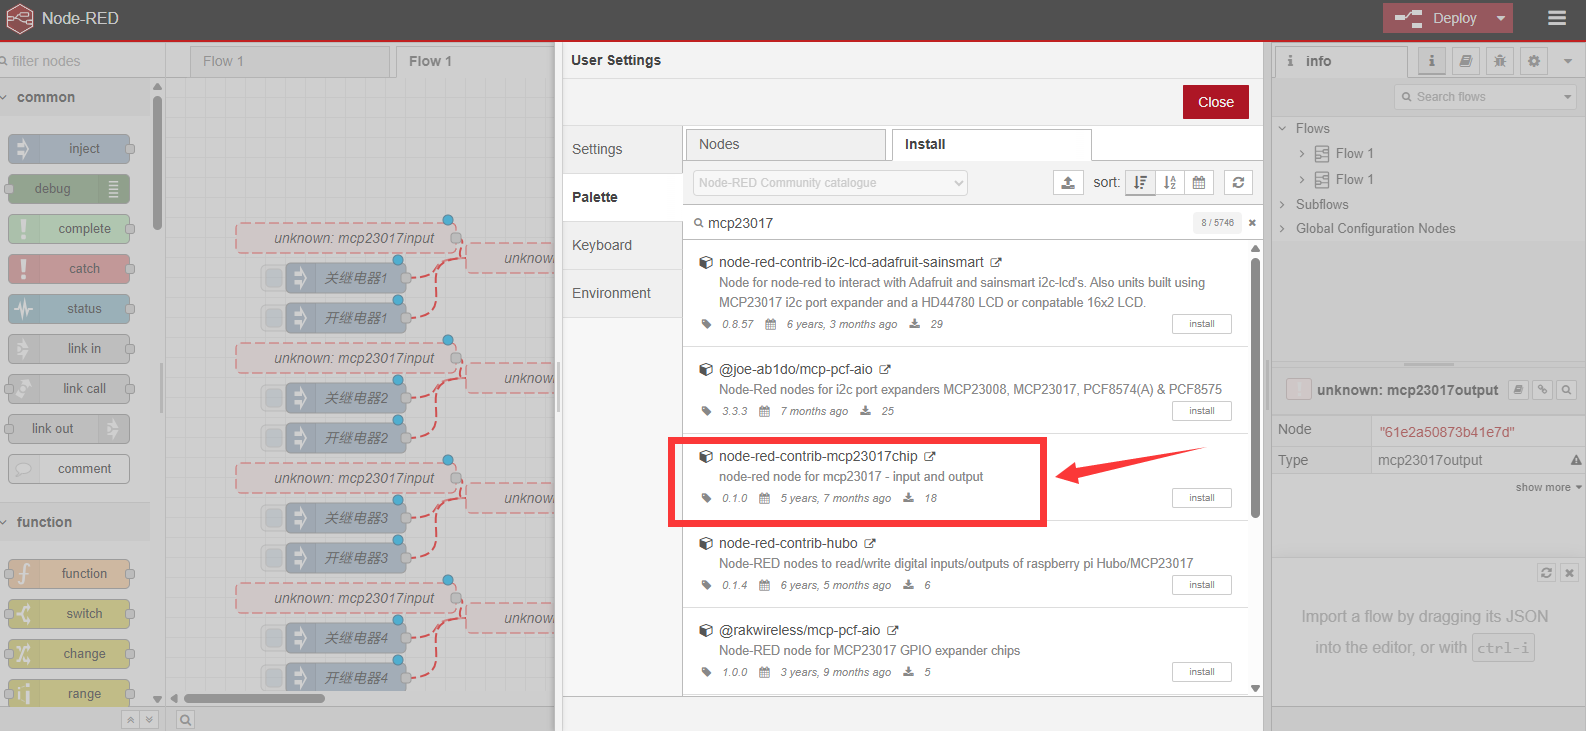Screen dimensions: 1586x731
Task: Open the Information sidebar icon button
Action: pos(1431,61)
